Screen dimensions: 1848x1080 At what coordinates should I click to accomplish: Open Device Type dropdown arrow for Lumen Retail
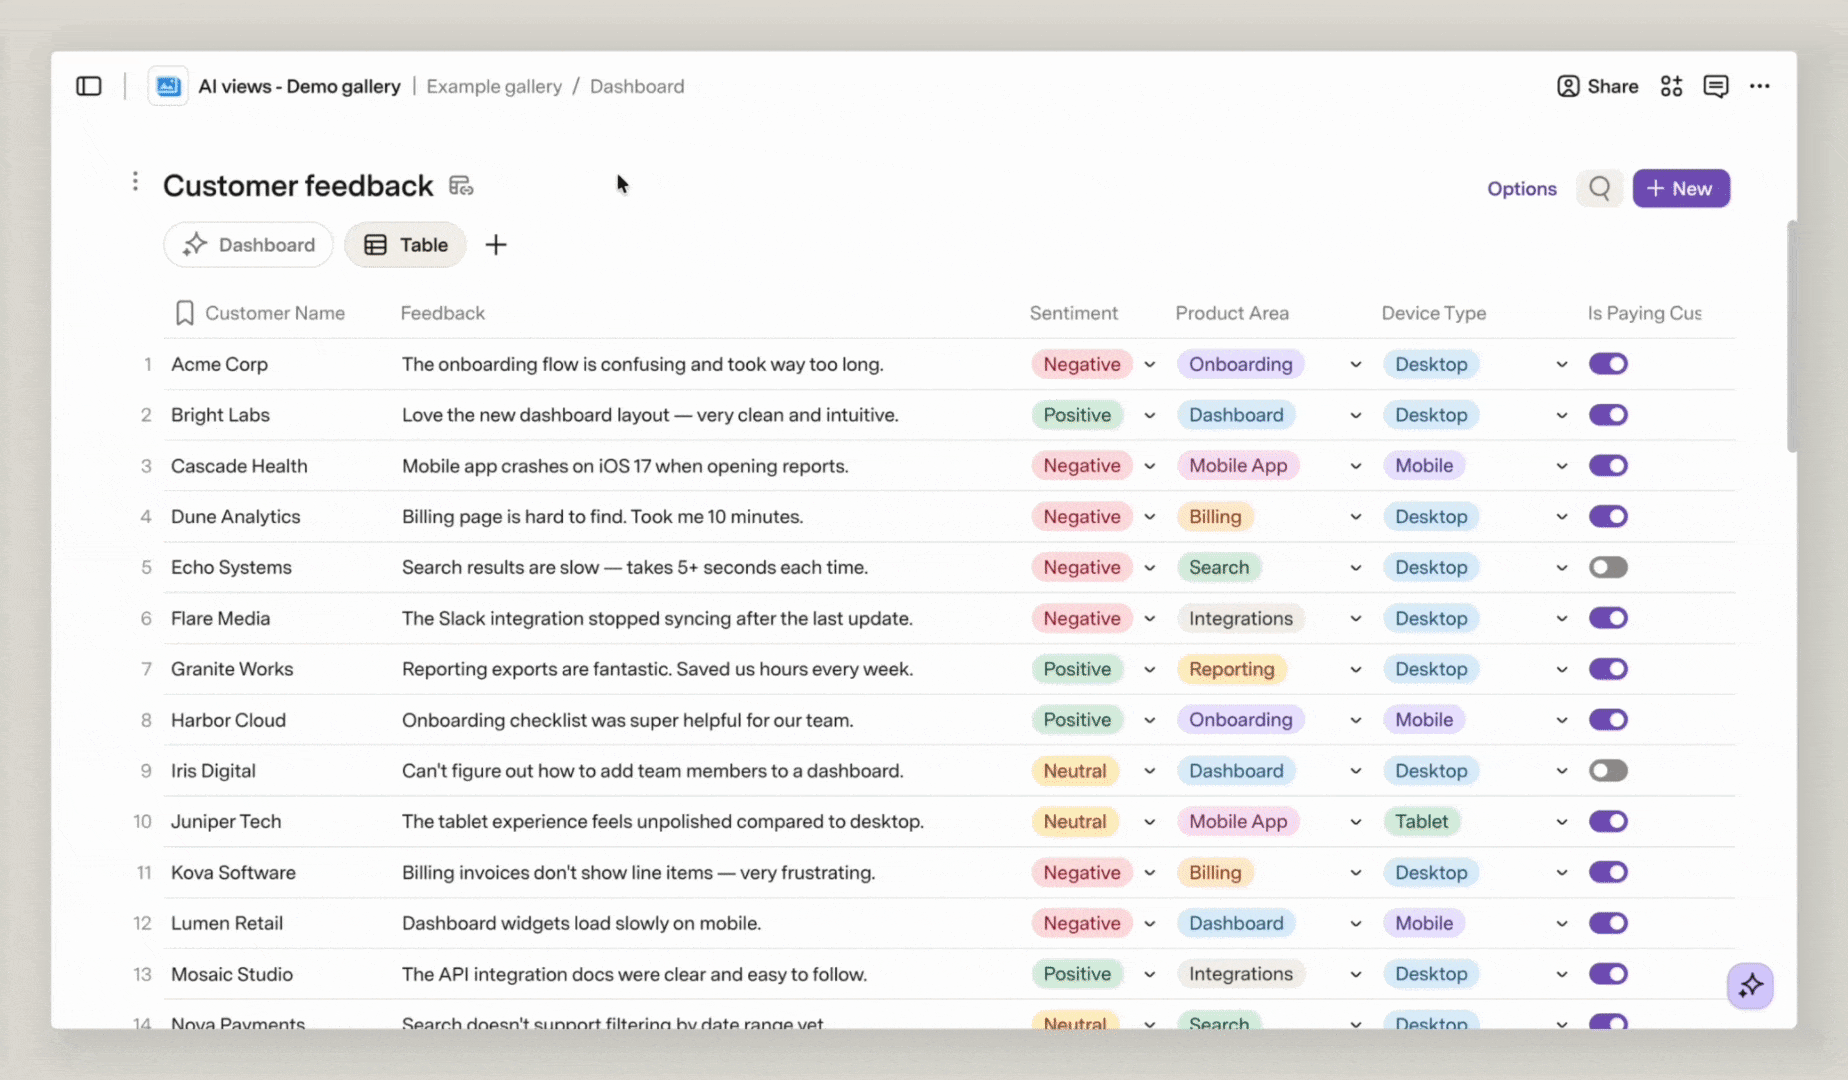(x=1562, y=924)
